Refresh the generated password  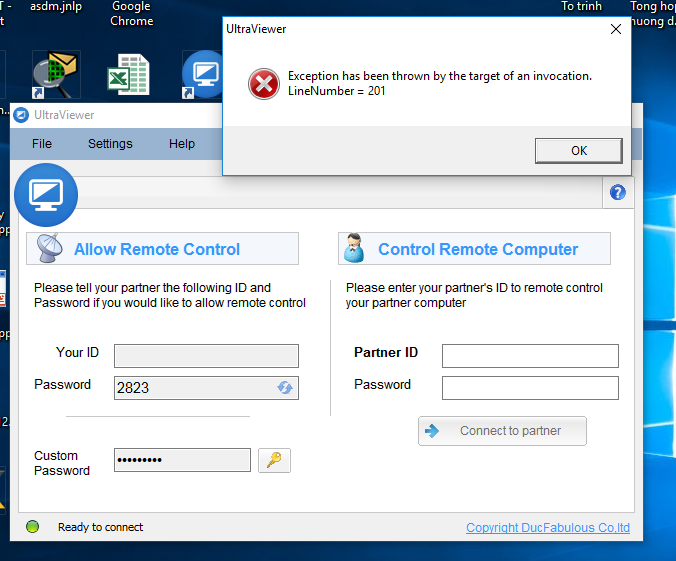285,388
